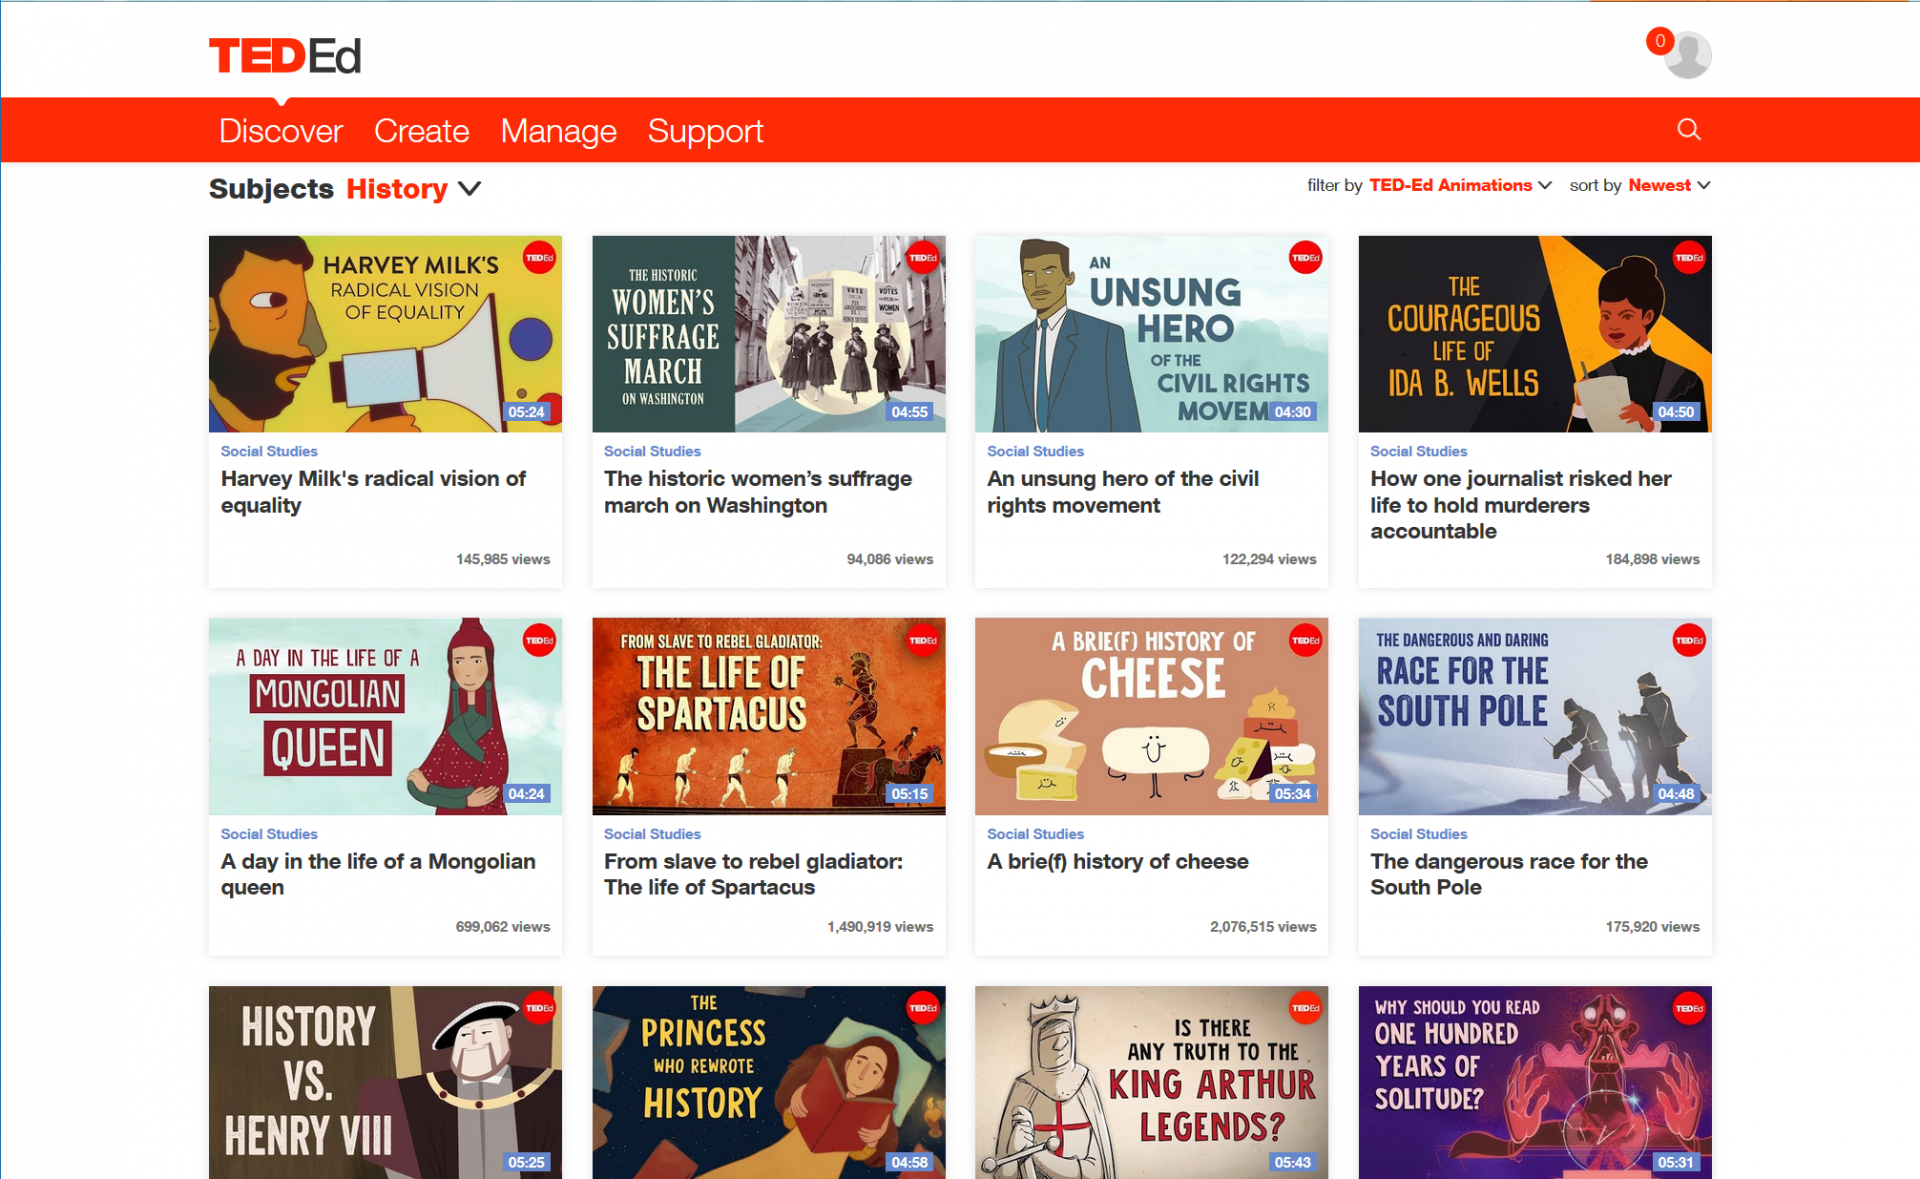Open the Create menu
This screenshot has height=1179, width=1920.
pyautogui.click(x=421, y=131)
